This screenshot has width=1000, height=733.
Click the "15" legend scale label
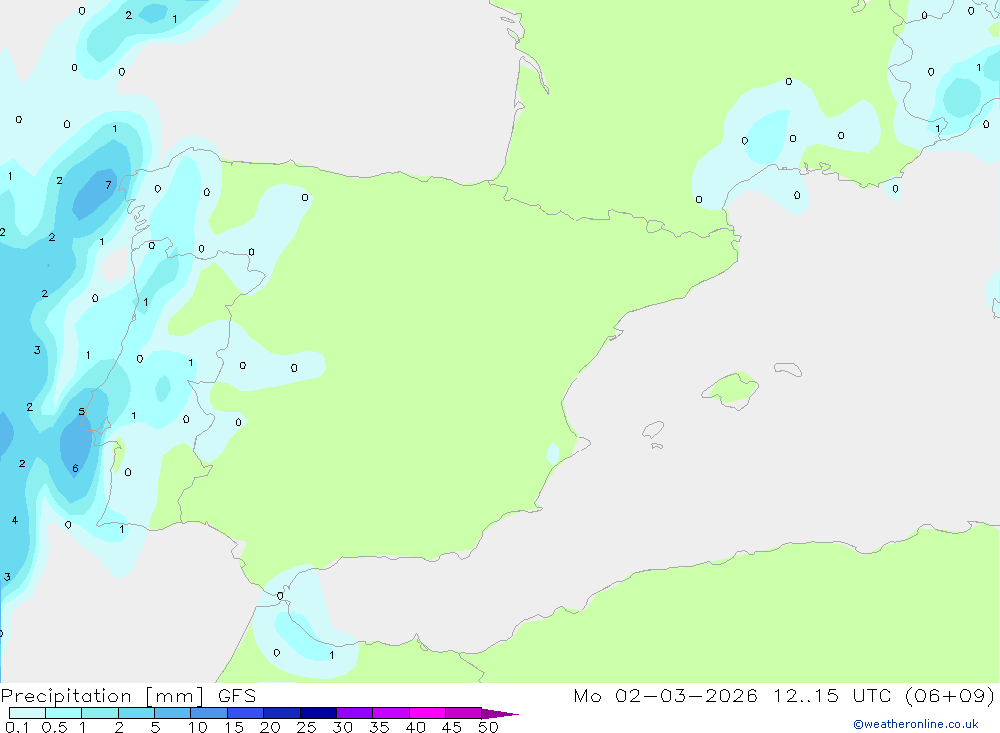pos(234,727)
